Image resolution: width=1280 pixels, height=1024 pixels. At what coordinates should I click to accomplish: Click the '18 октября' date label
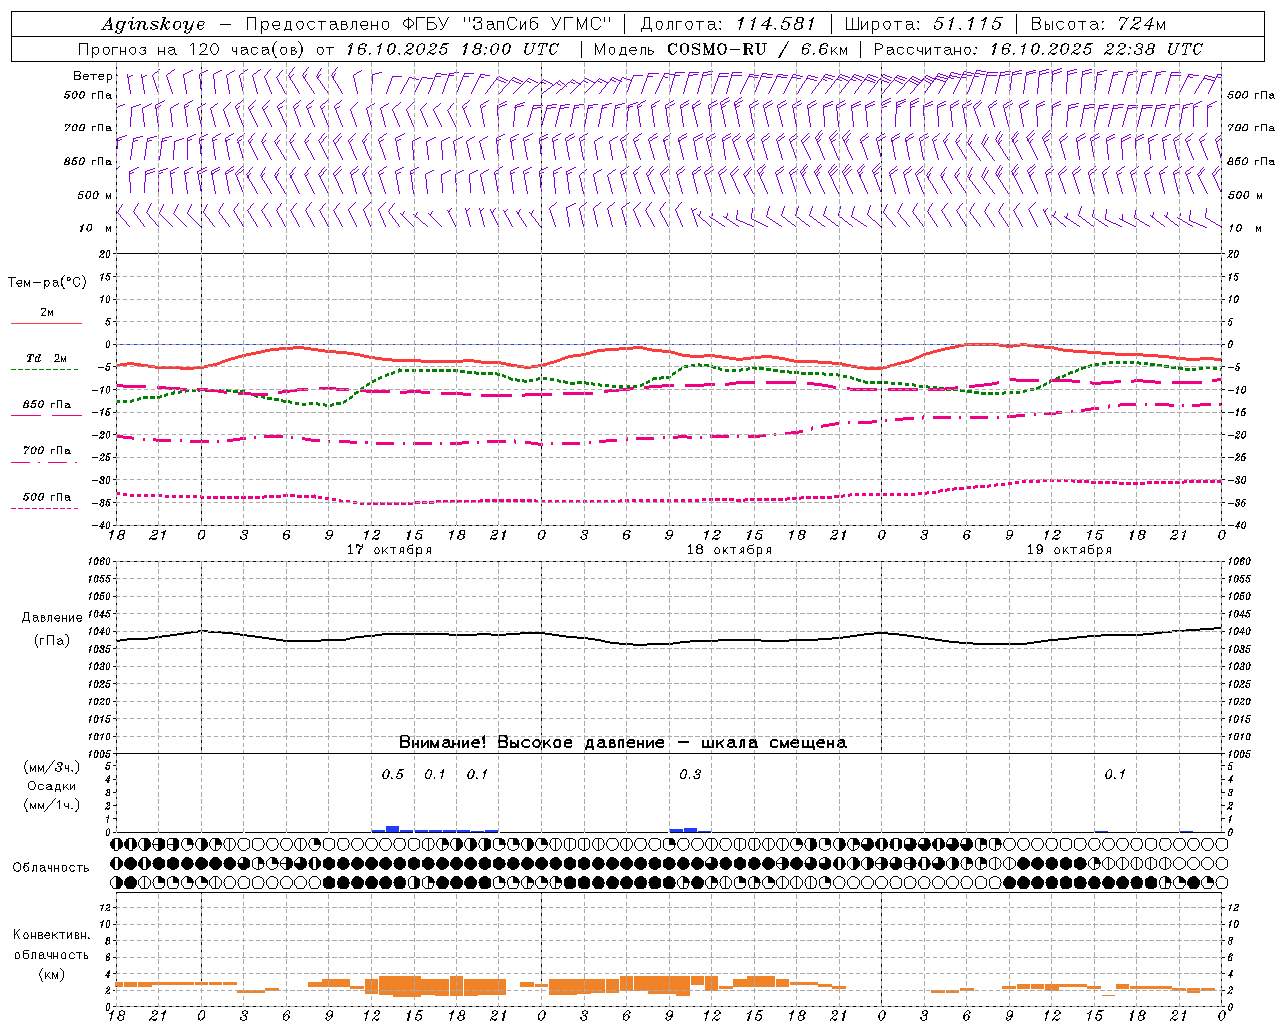tap(729, 550)
